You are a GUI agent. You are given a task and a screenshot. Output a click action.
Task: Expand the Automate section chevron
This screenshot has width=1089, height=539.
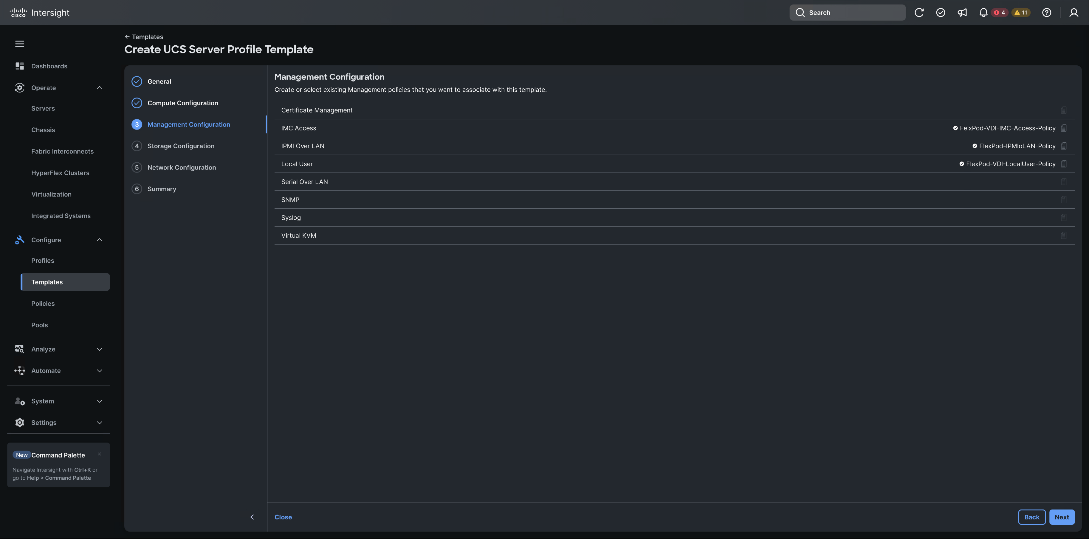(99, 371)
